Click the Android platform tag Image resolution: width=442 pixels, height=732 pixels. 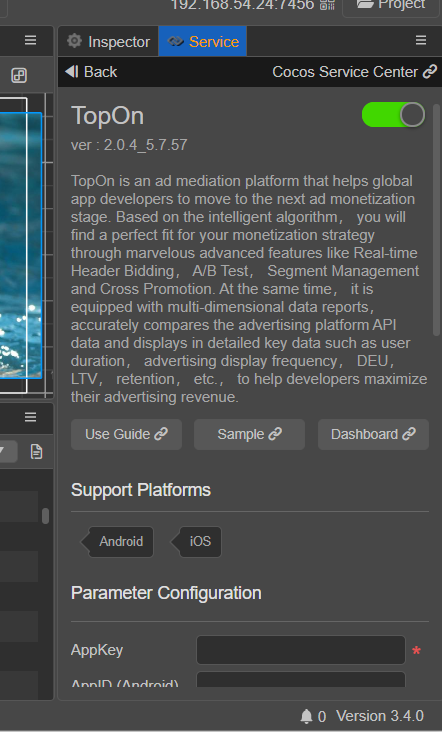[117, 542]
